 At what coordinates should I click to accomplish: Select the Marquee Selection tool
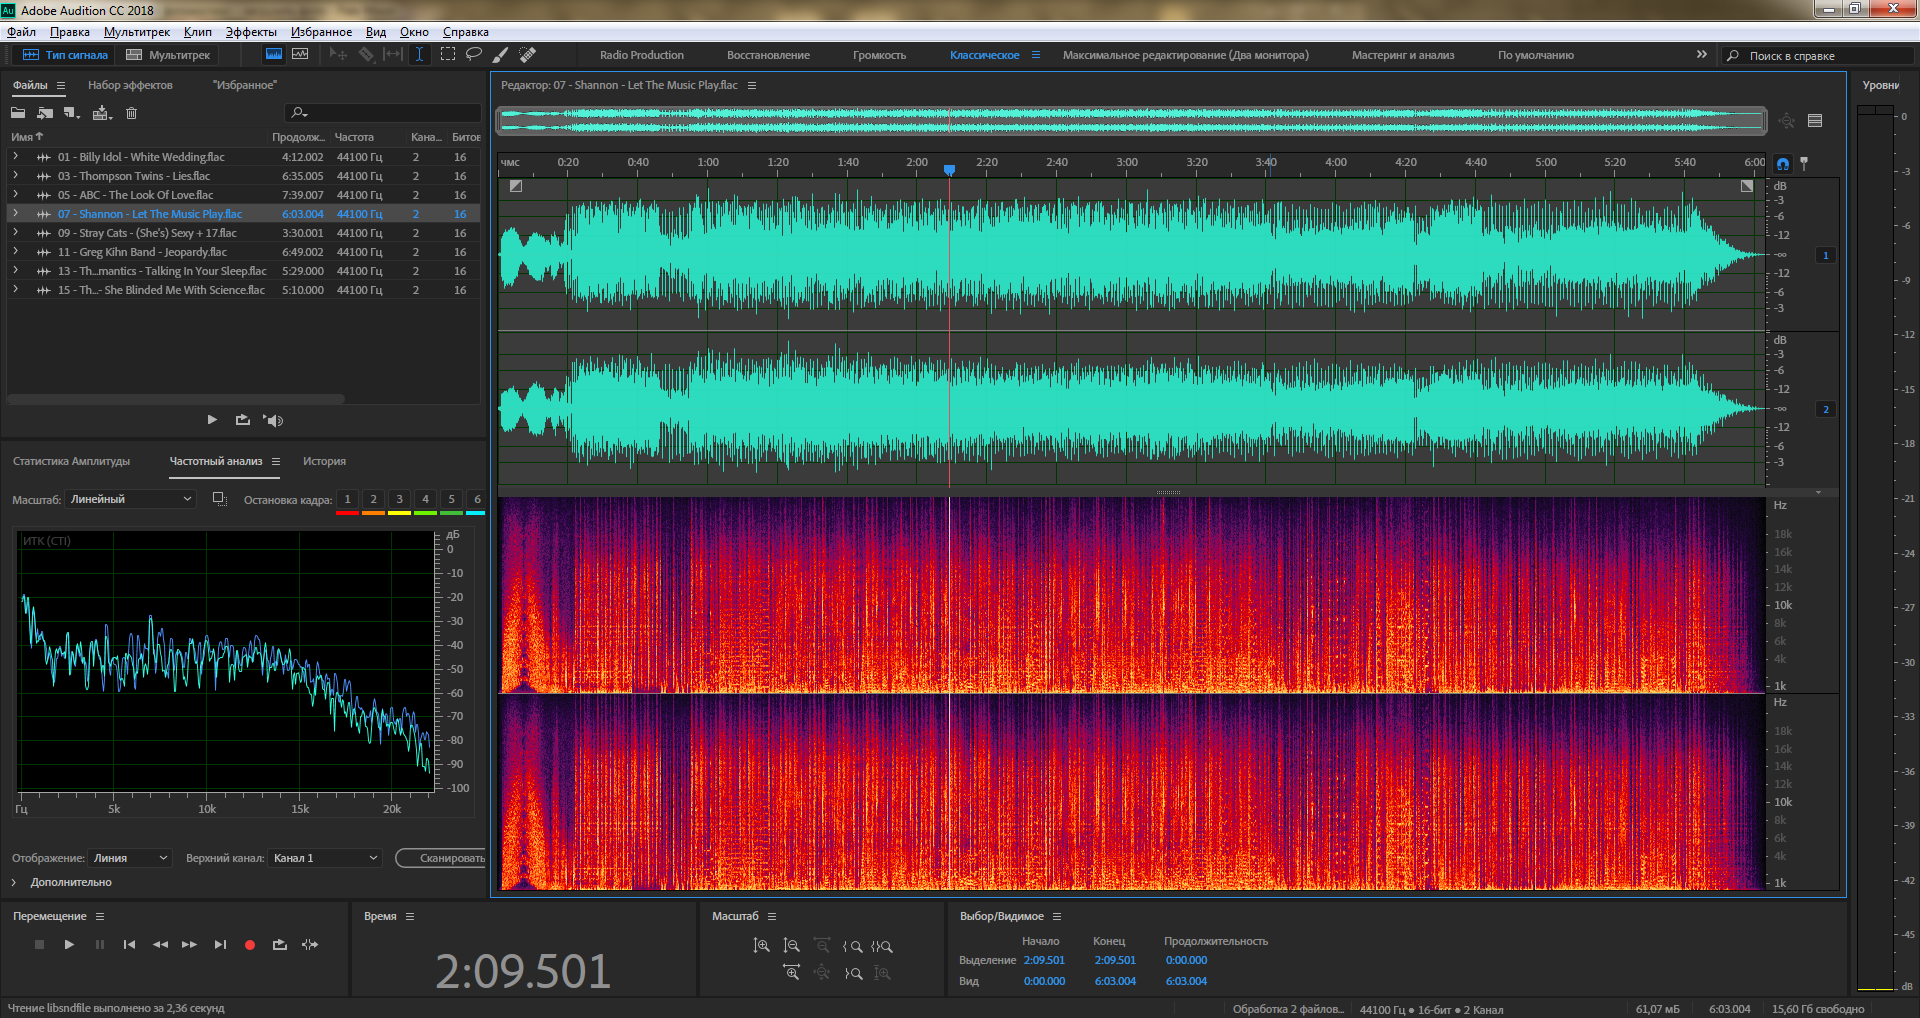pyautogui.click(x=448, y=55)
